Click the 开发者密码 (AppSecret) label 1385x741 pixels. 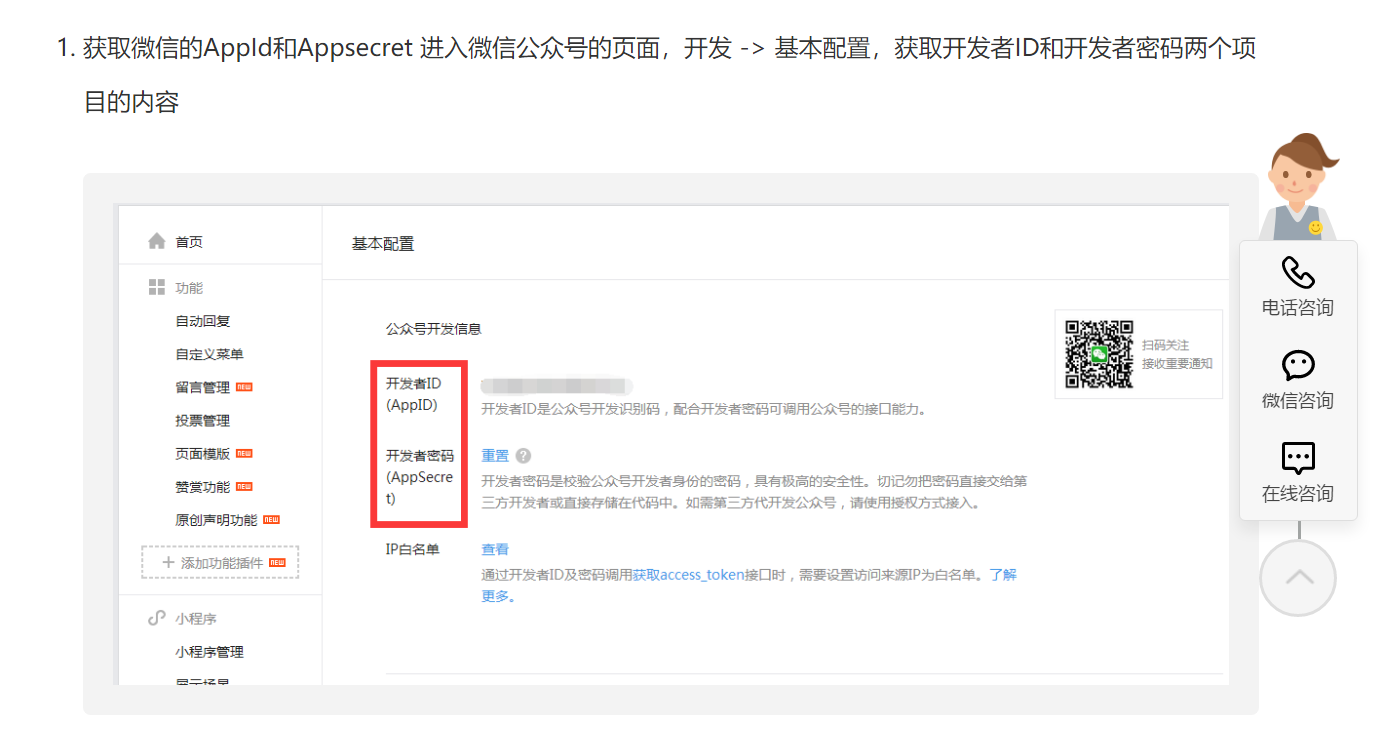[420, 477]
